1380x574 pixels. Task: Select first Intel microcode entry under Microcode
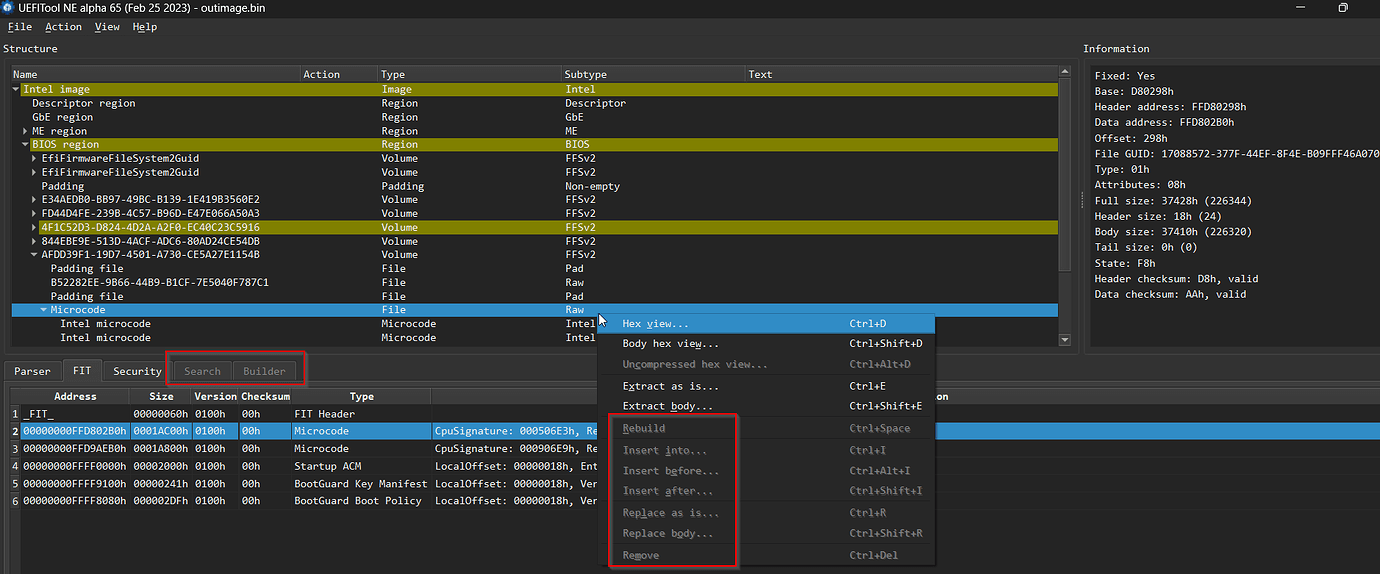coord(534,324)
